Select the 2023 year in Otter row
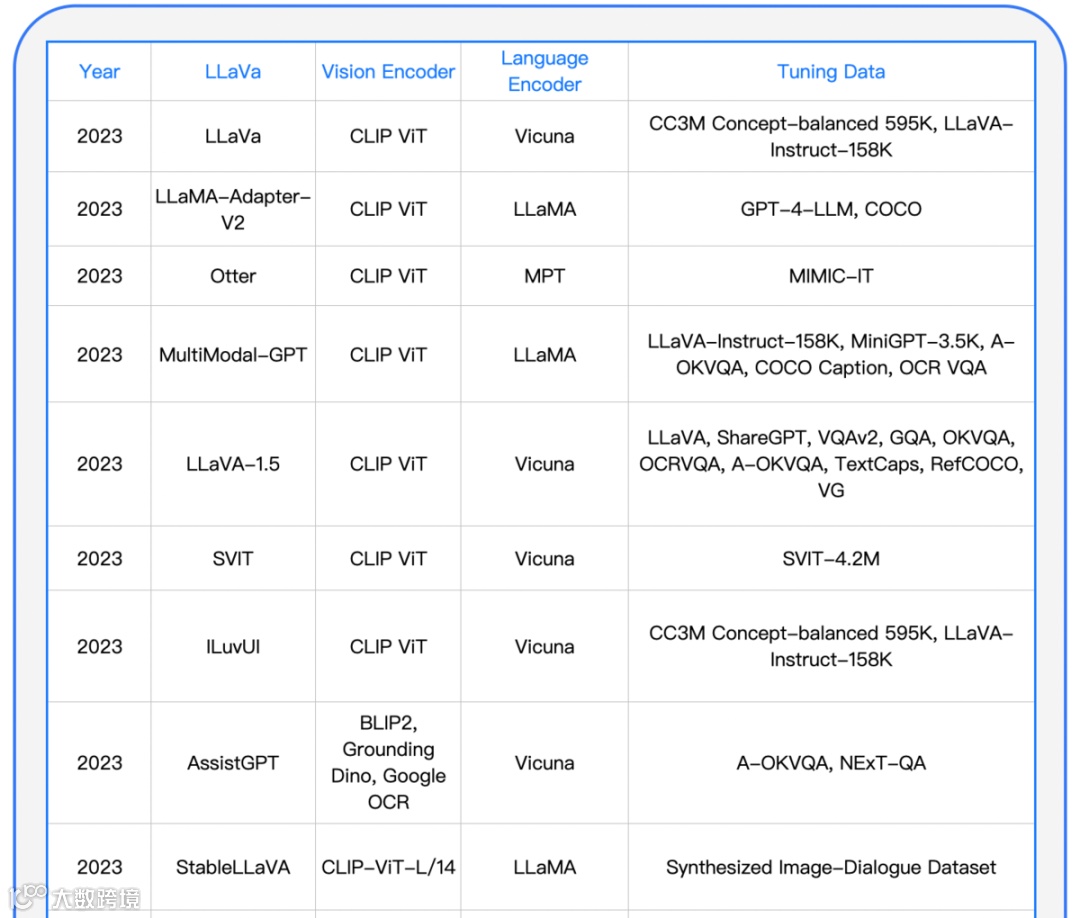Screen dimensions: 1080x918 tap(99, 276)
